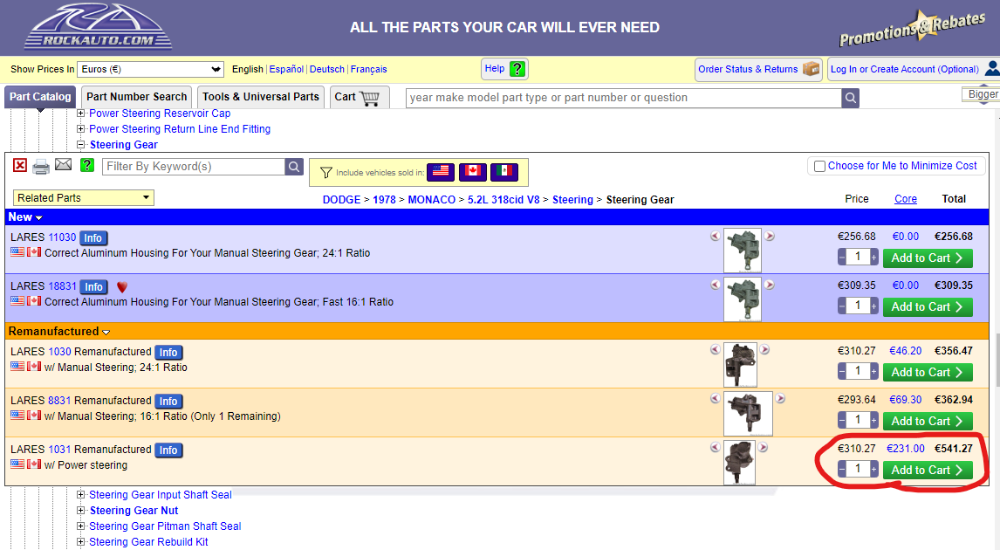Toggle USA flag vehicle market filter
Screen dimensions: 1000x550
[x=441, y=172]
